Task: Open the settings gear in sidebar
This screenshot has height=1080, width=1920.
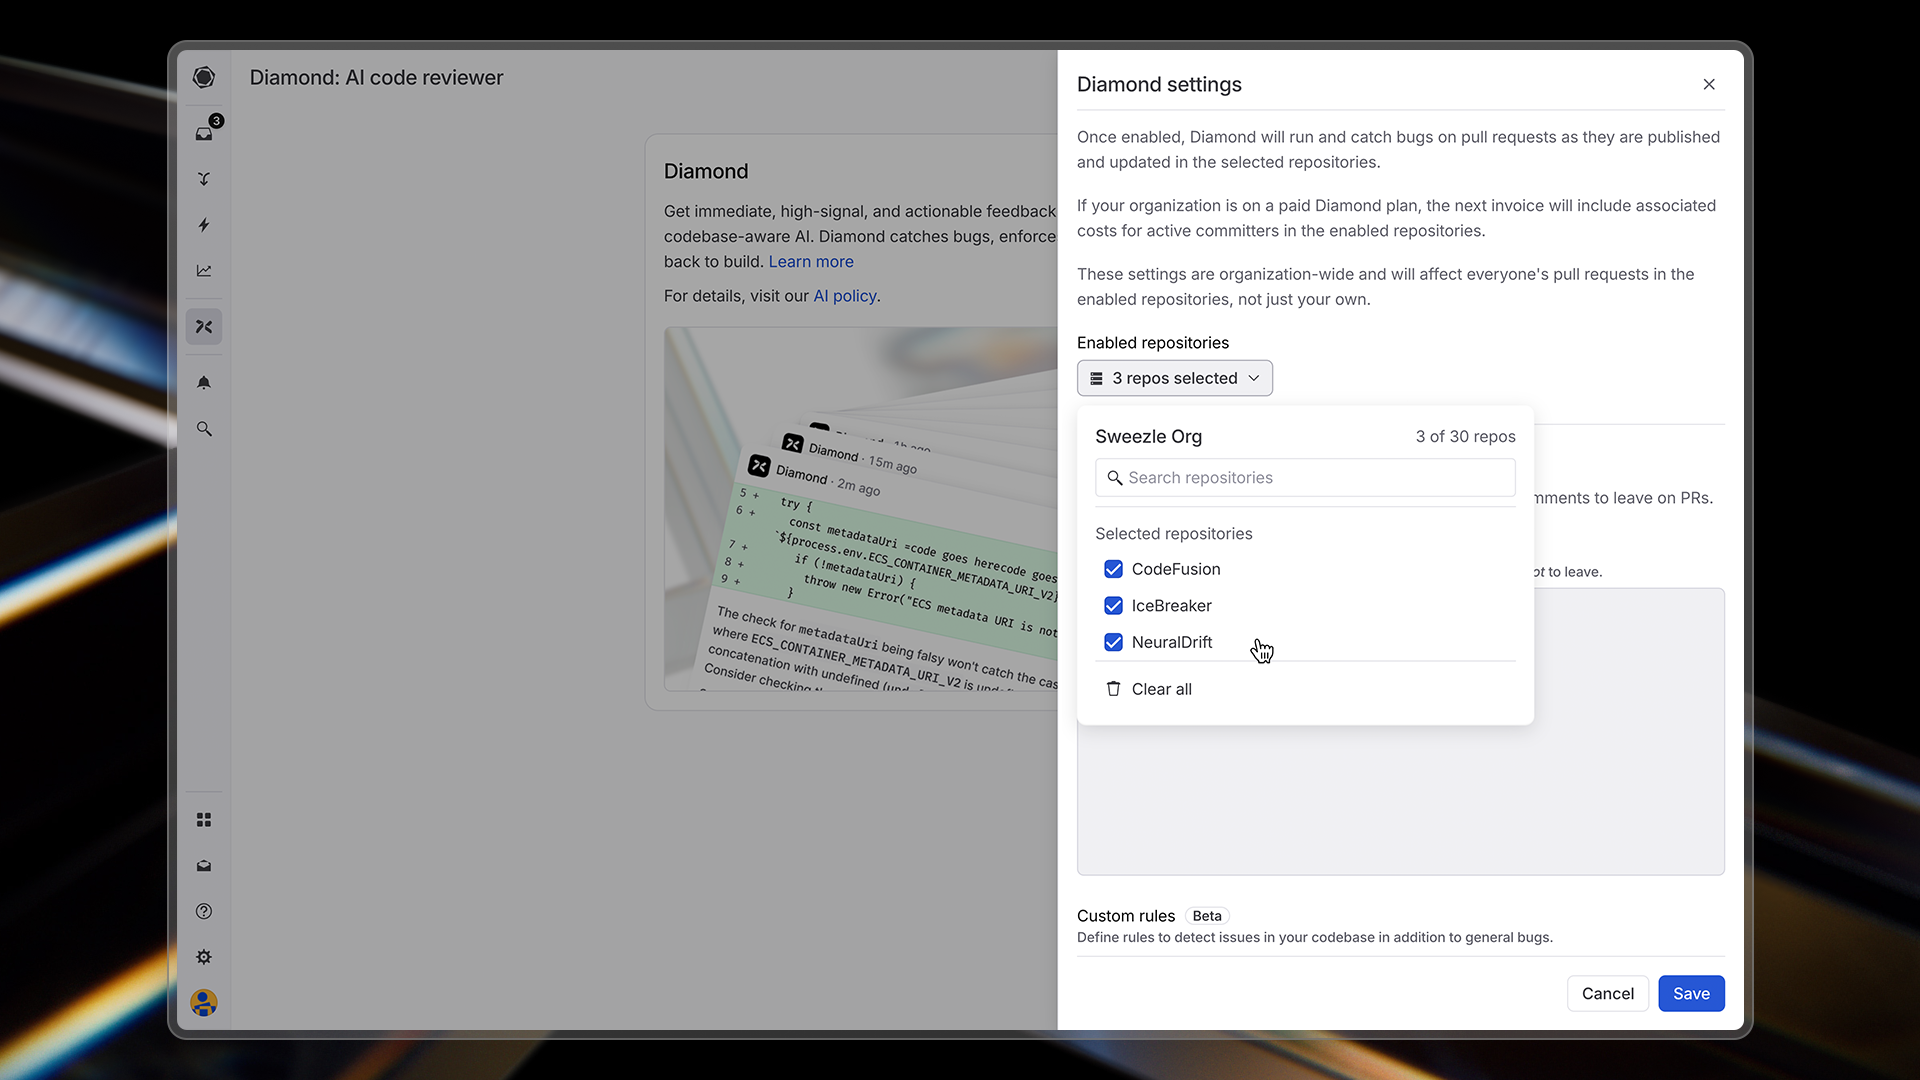Action: pos(204,957)
